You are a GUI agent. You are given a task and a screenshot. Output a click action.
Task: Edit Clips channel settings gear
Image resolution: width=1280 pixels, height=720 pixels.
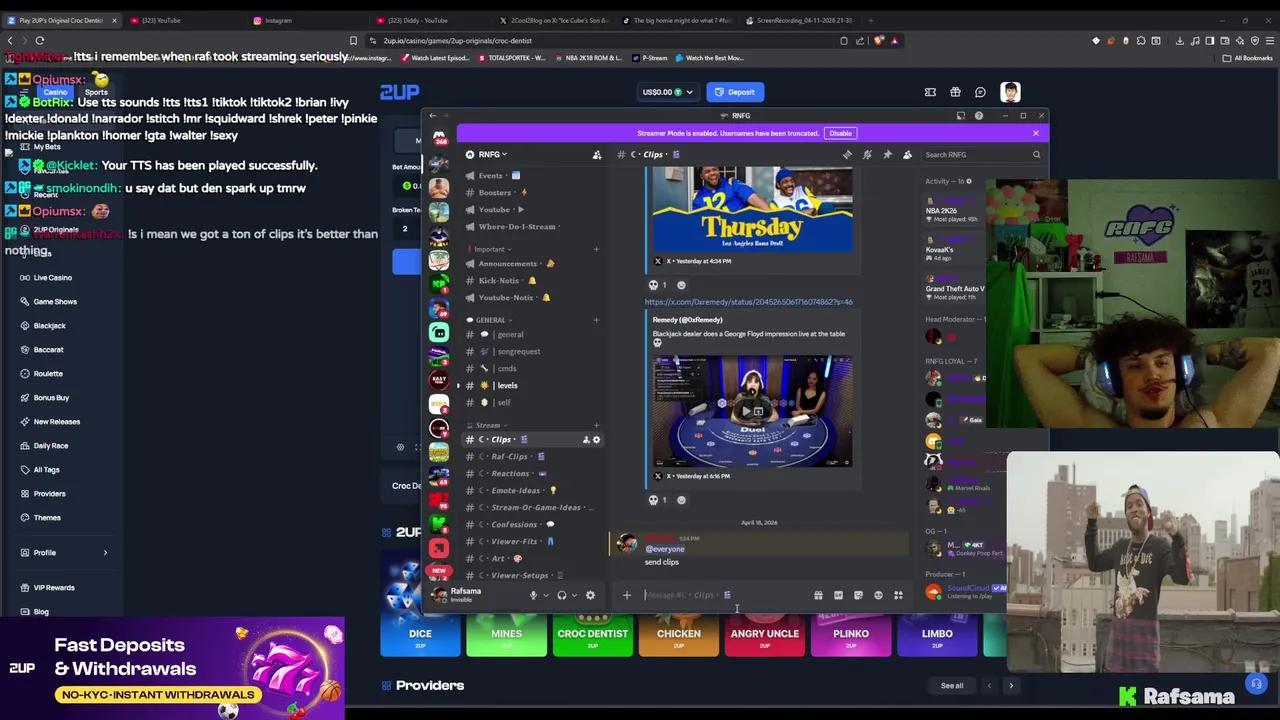pyautogui.click(x=597, y=439)
